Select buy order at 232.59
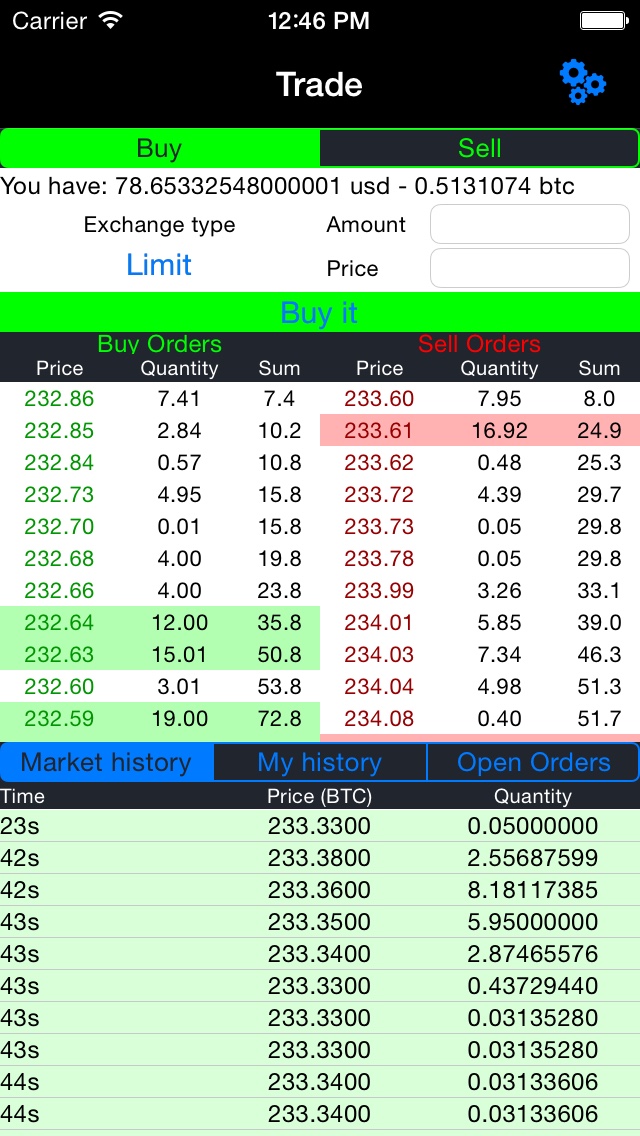This screenshot has height=1136, width=640. click(160, 719)
